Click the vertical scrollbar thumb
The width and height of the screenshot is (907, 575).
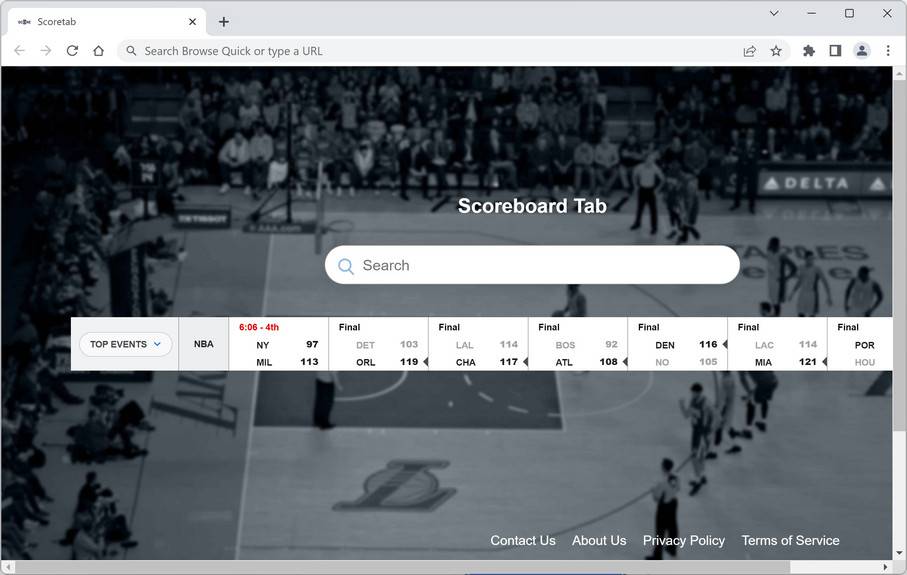(899, 255)
